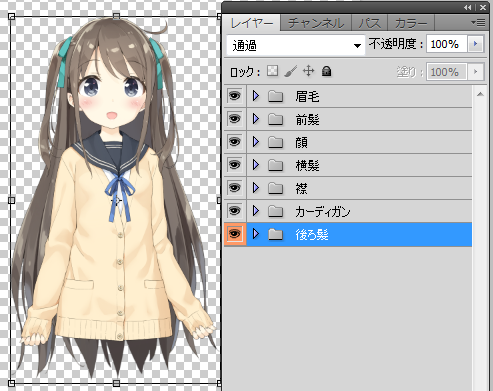The height and width of the screenshot is (391, 493).
Task: Toggle visibility of 顔 layer group
Action: coord(235,142)
